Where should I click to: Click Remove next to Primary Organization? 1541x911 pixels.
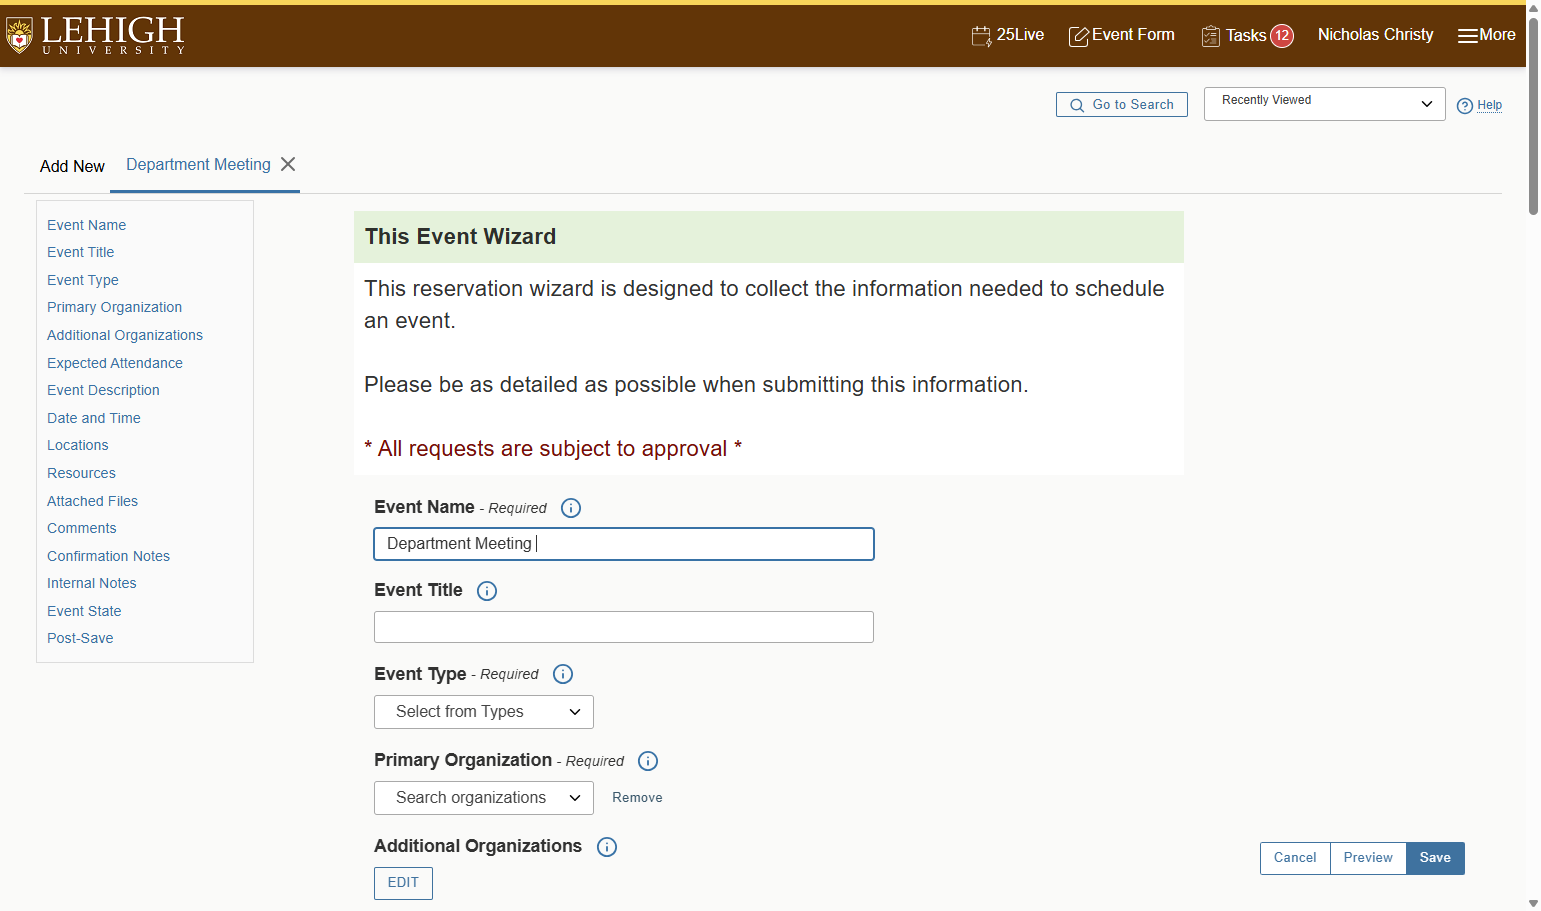click(x=637, y=798)
